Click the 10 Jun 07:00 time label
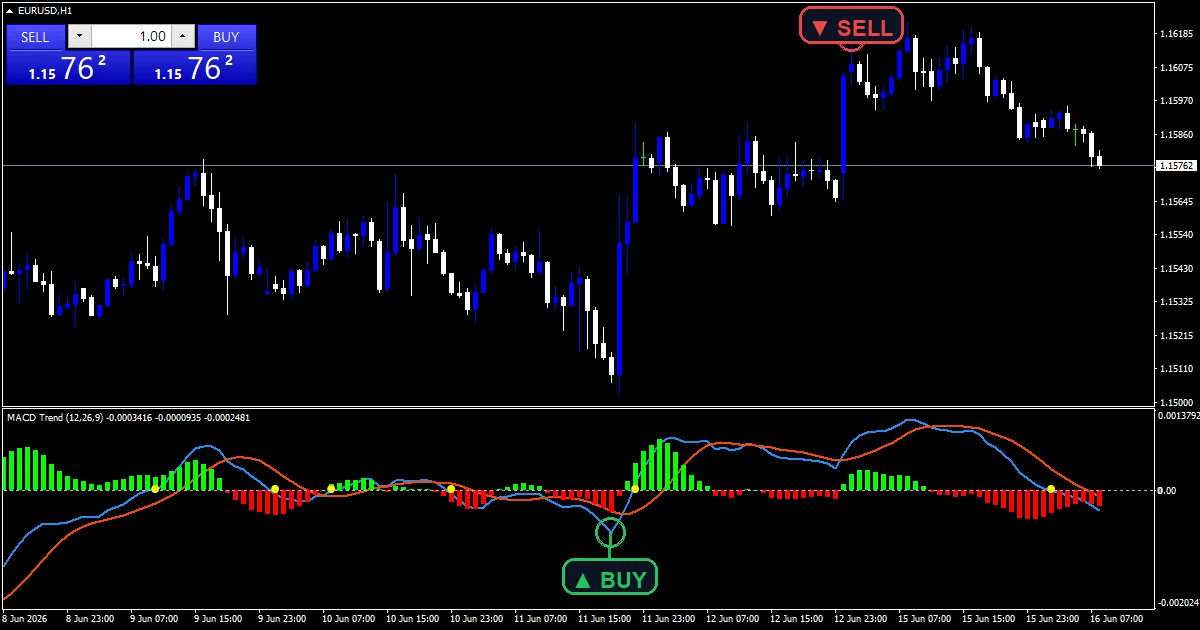 coord(348,619)
